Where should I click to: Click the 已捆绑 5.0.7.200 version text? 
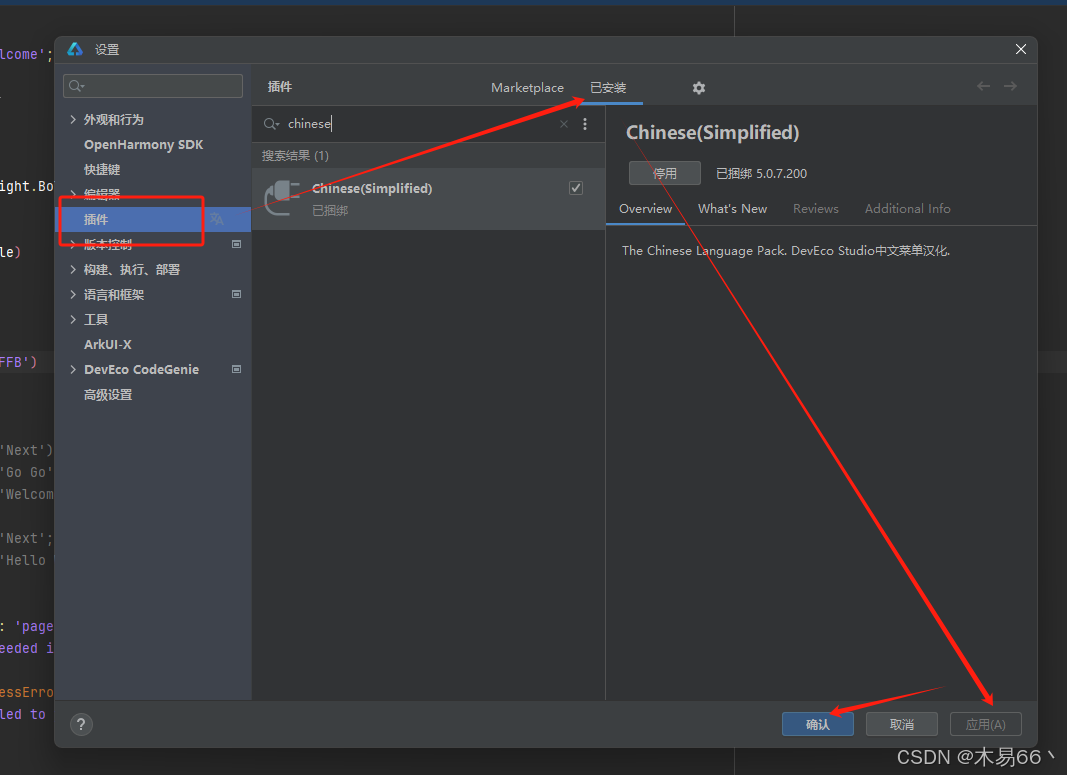click(761, 174)
